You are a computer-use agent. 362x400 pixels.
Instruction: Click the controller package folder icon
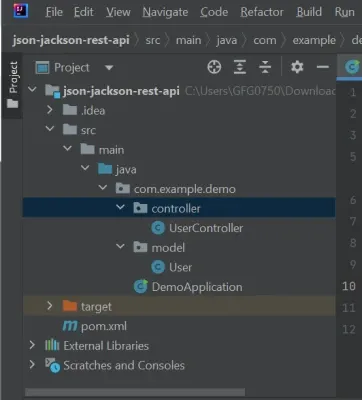click(140, 208)
